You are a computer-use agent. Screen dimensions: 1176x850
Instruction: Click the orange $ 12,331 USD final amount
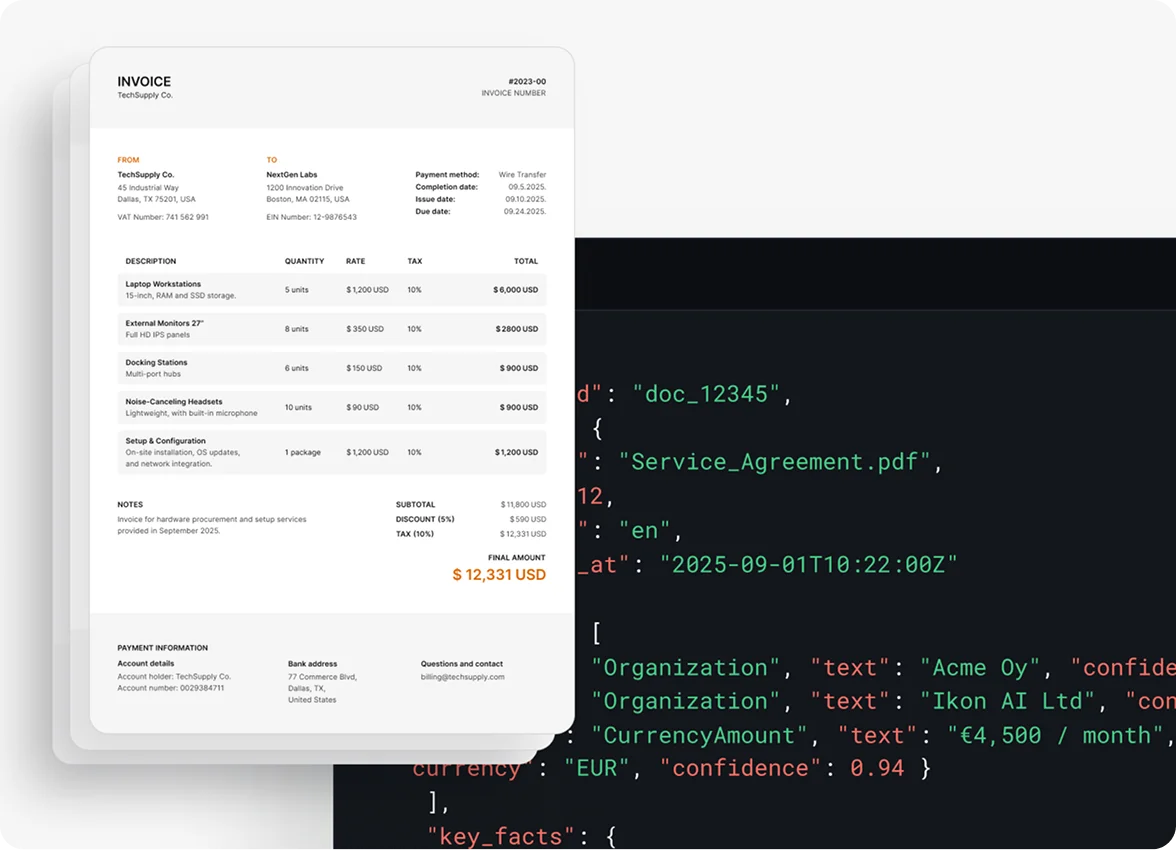pyautogui.click(x=499, y=575)
